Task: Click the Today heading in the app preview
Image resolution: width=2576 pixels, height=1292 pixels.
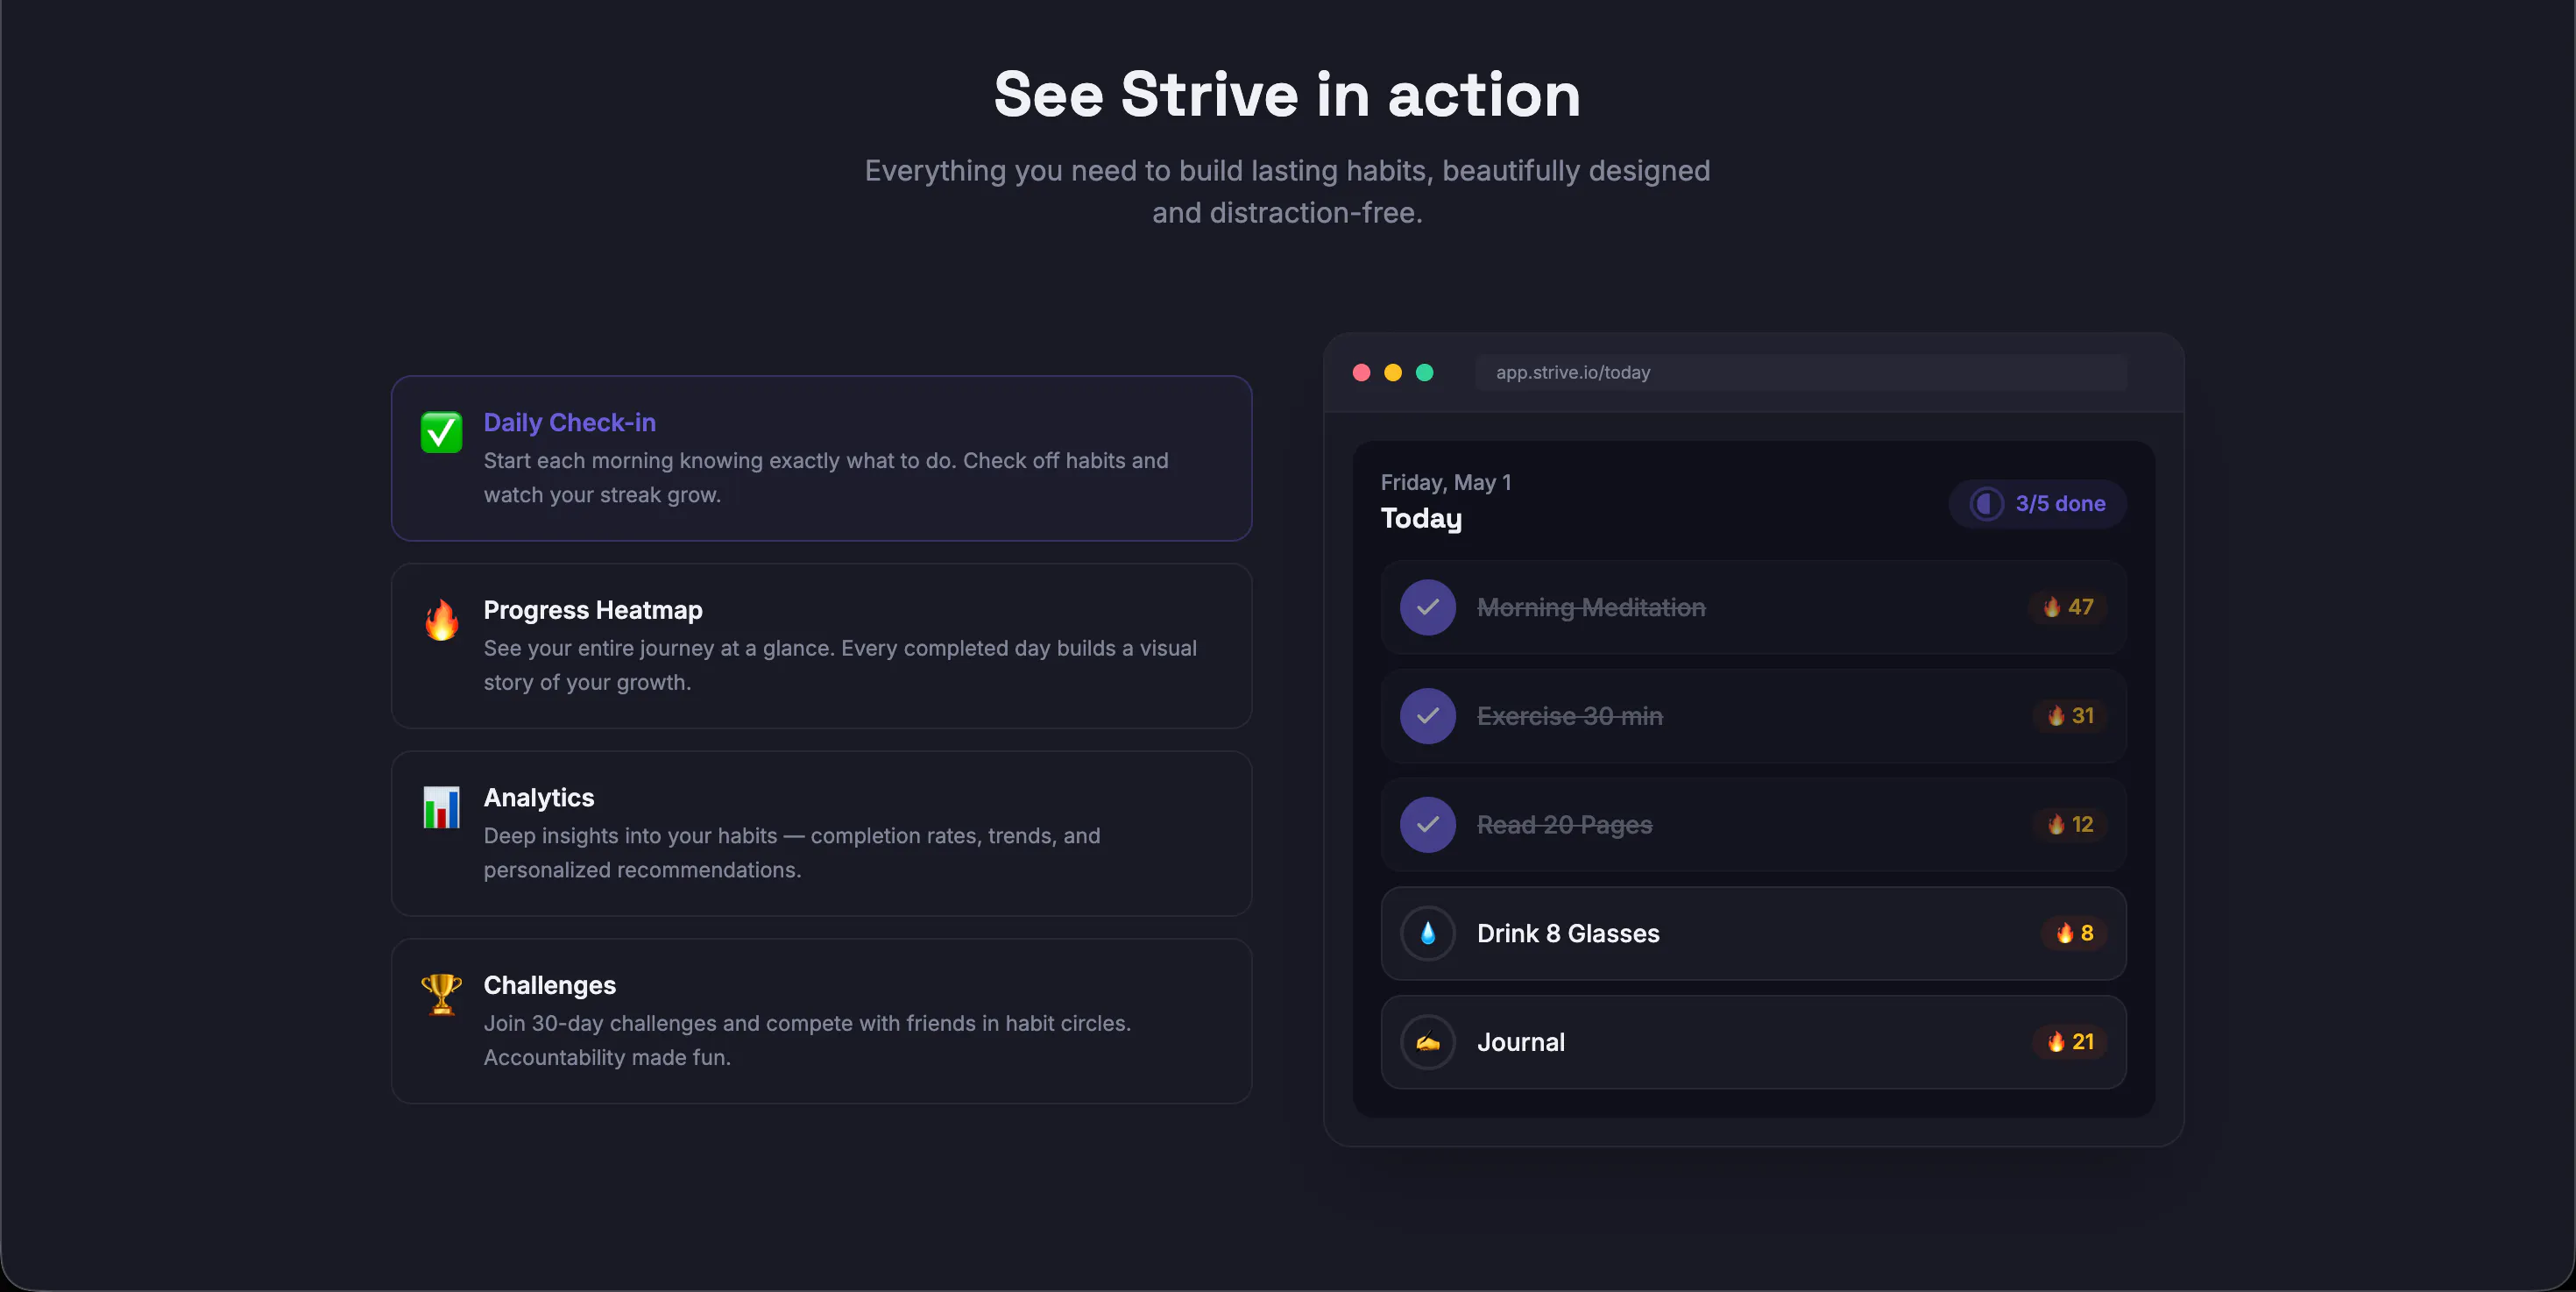Action: point(1421,518)
